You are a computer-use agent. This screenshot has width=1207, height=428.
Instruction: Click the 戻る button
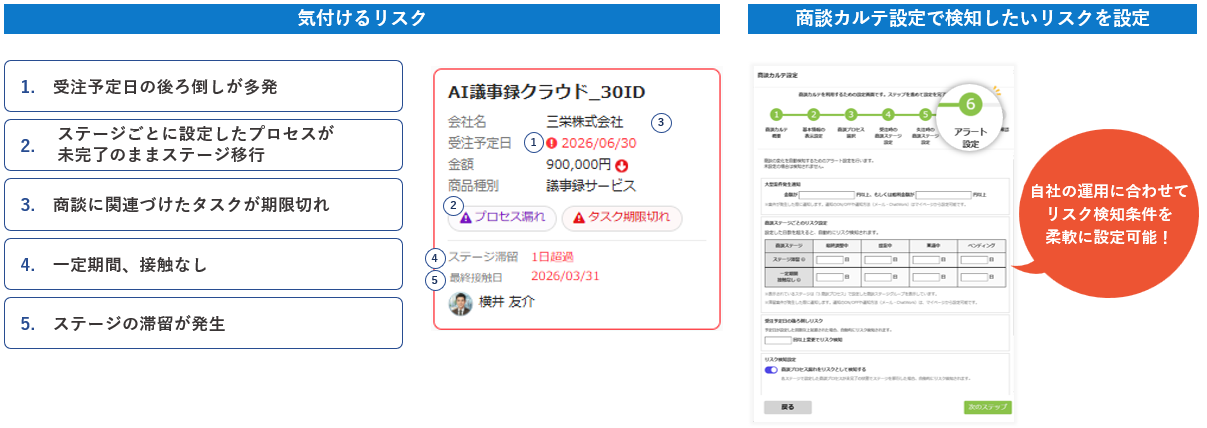pyautogui.click(x=787, y=407)
